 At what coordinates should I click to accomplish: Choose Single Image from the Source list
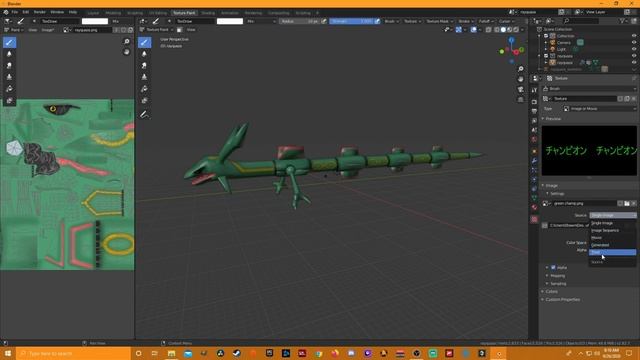612,223
